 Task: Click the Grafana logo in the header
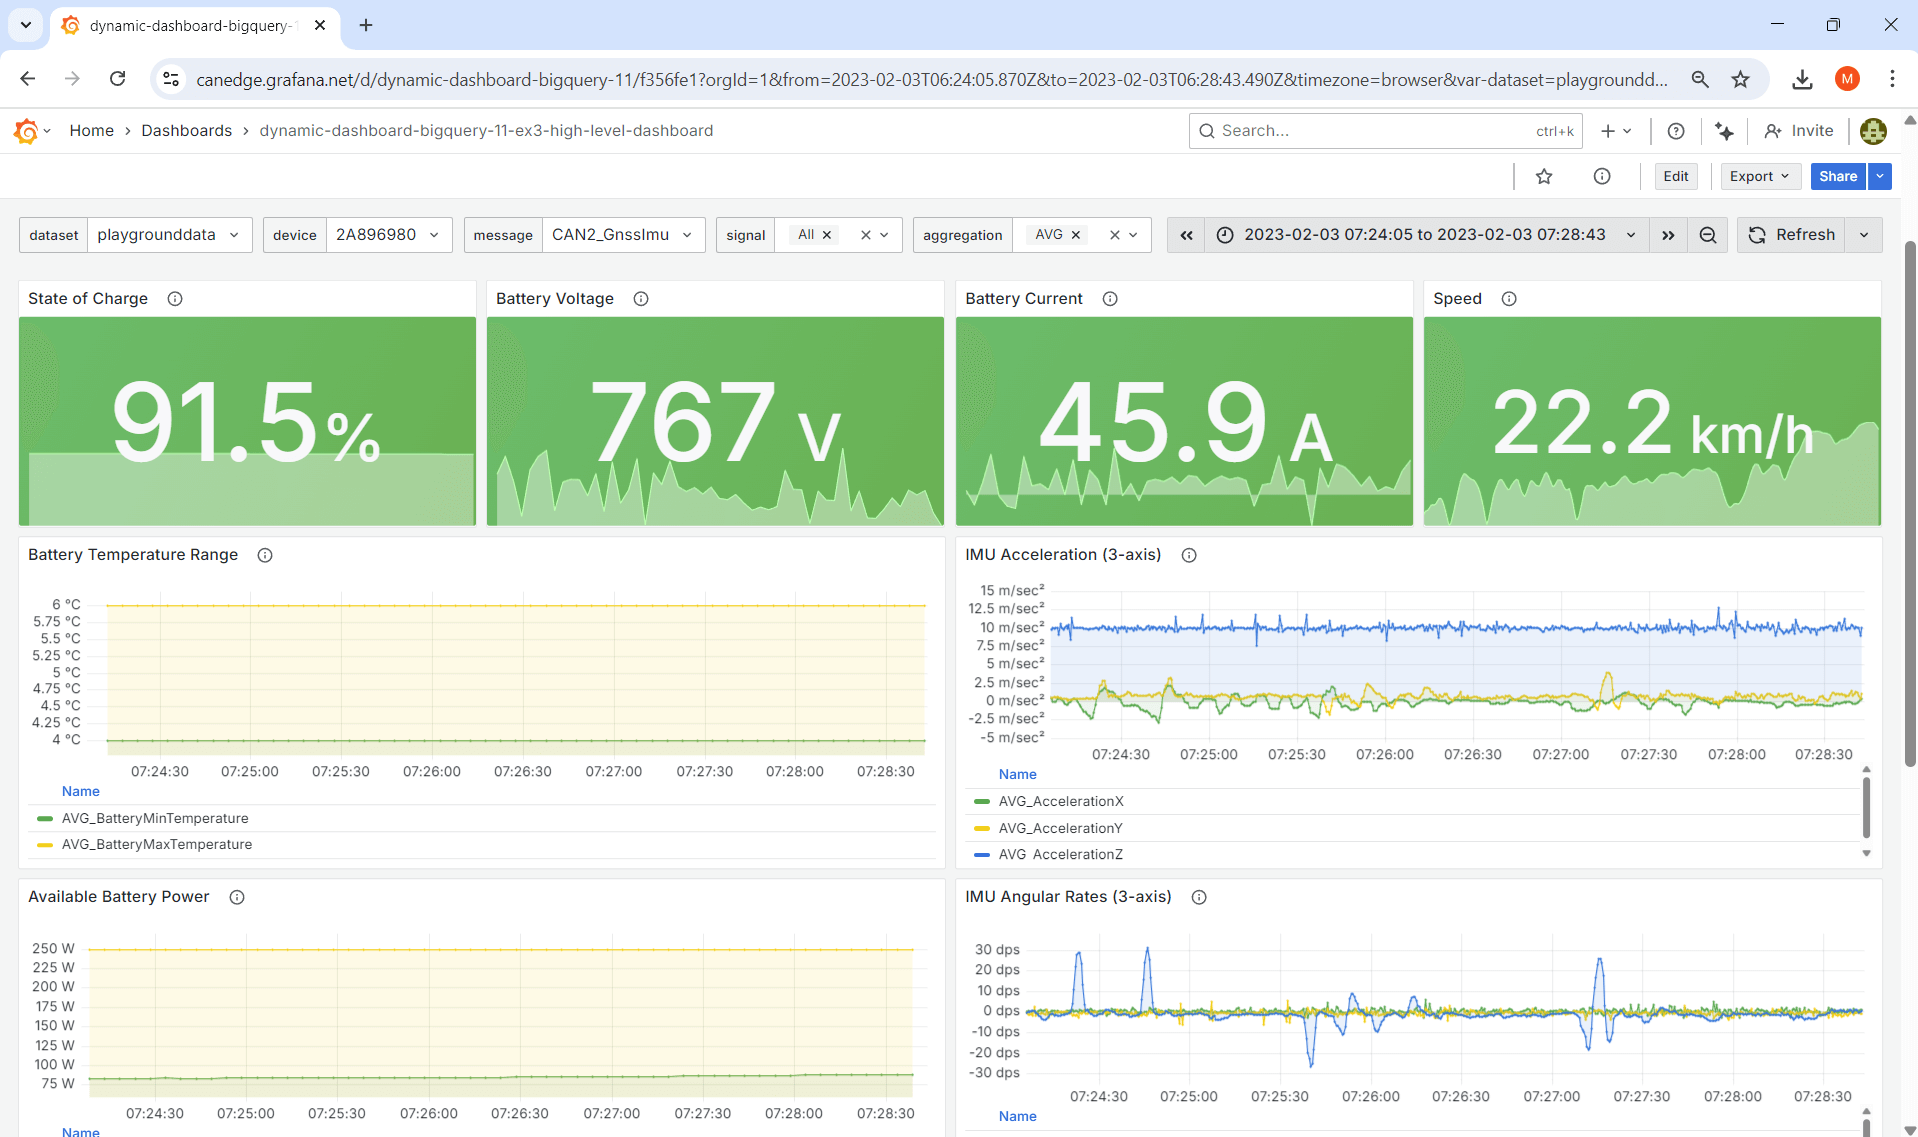[x=26, y=131]
